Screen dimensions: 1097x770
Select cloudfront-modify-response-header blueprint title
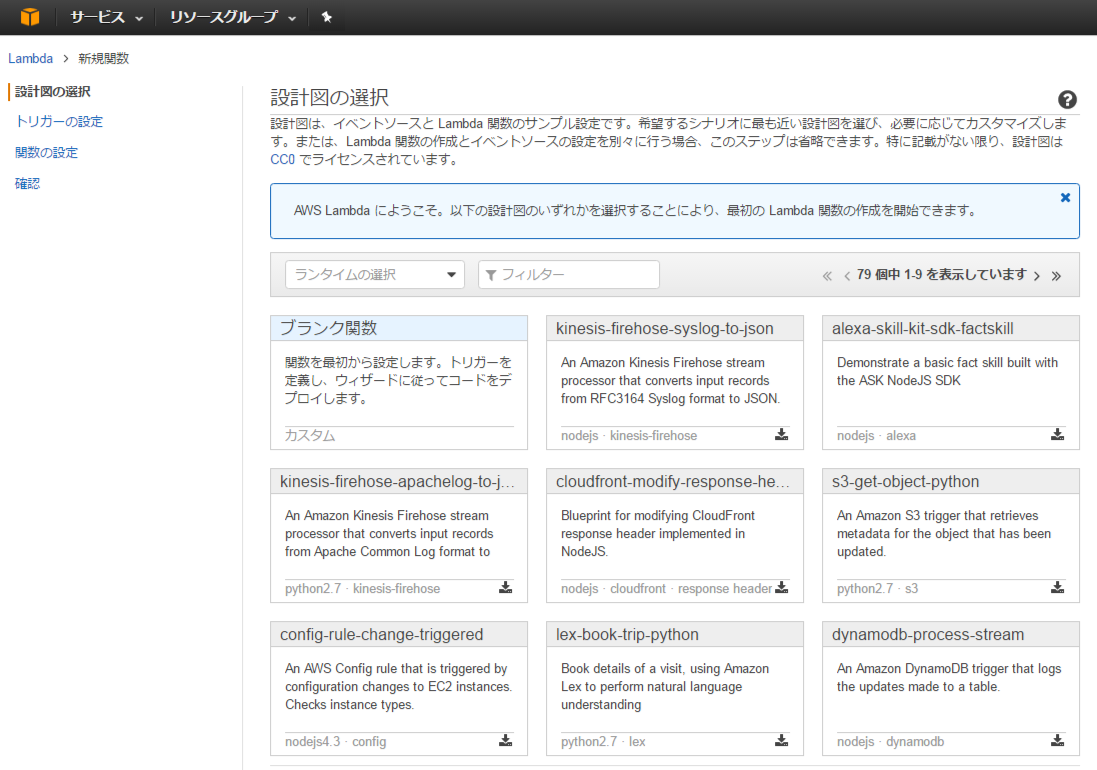coord(672,482)
